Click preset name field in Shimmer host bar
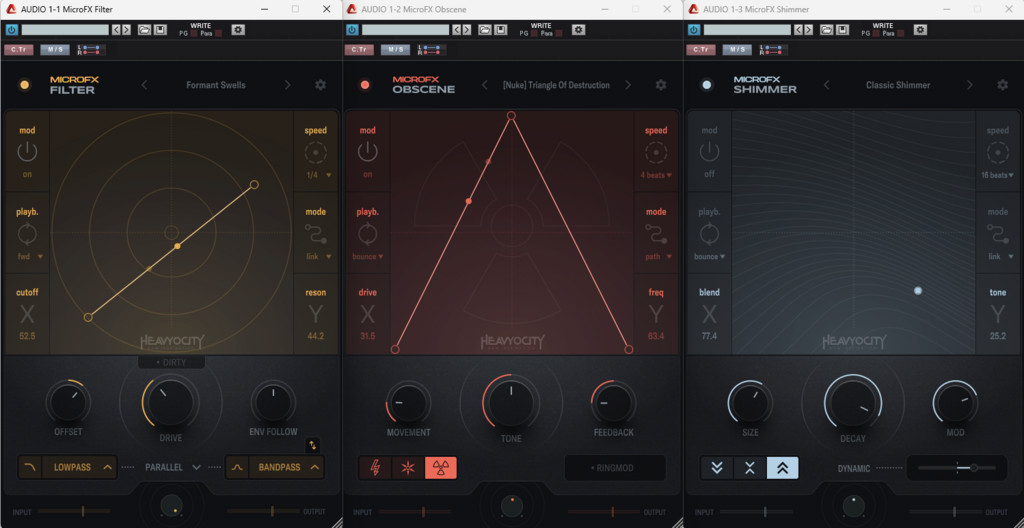The height and width of the screenshot is (528, 1024). click(x=747, y=29)
